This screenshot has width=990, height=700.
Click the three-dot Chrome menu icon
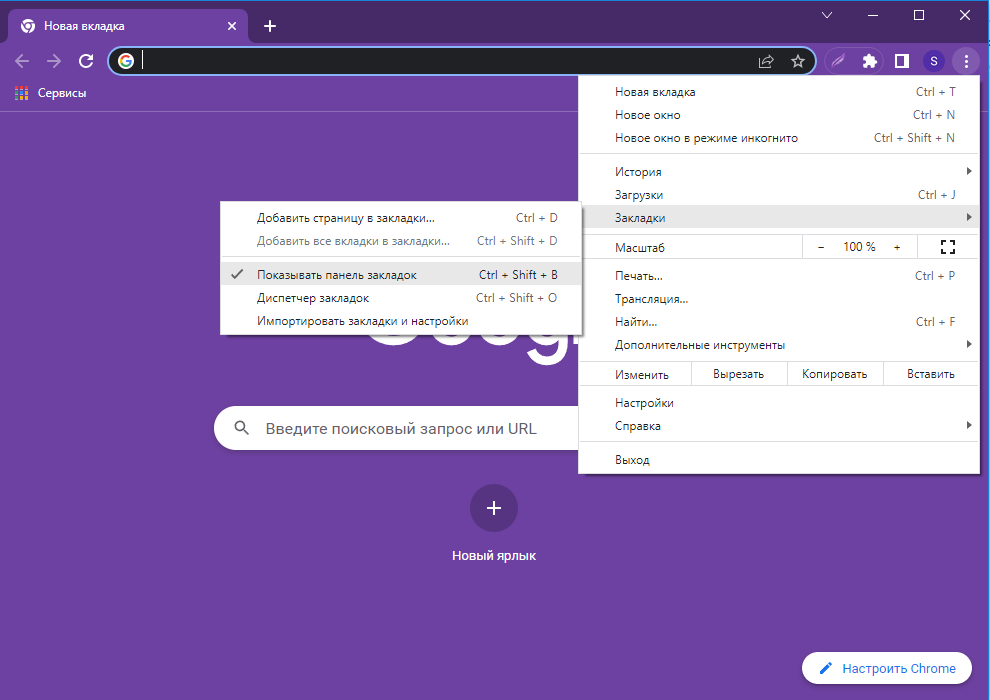tap(966, 61)
